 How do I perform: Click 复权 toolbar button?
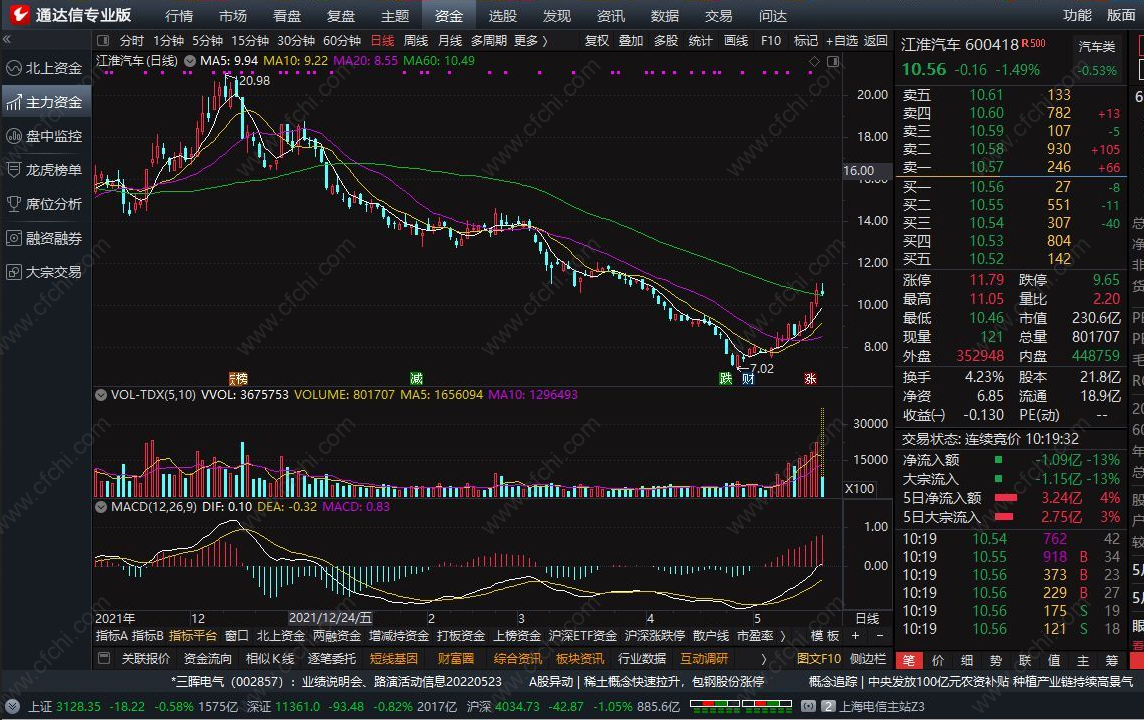[x=597, y=41]
